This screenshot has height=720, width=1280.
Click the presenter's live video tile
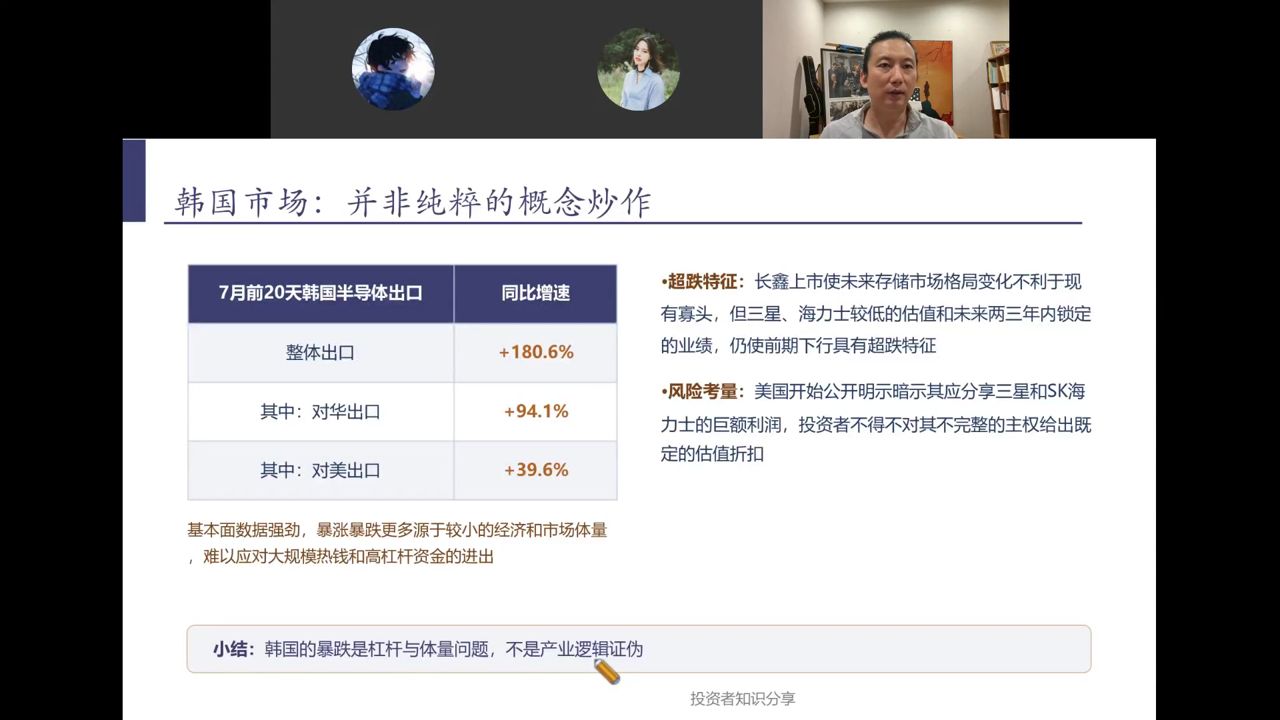[x=886, y=69]
